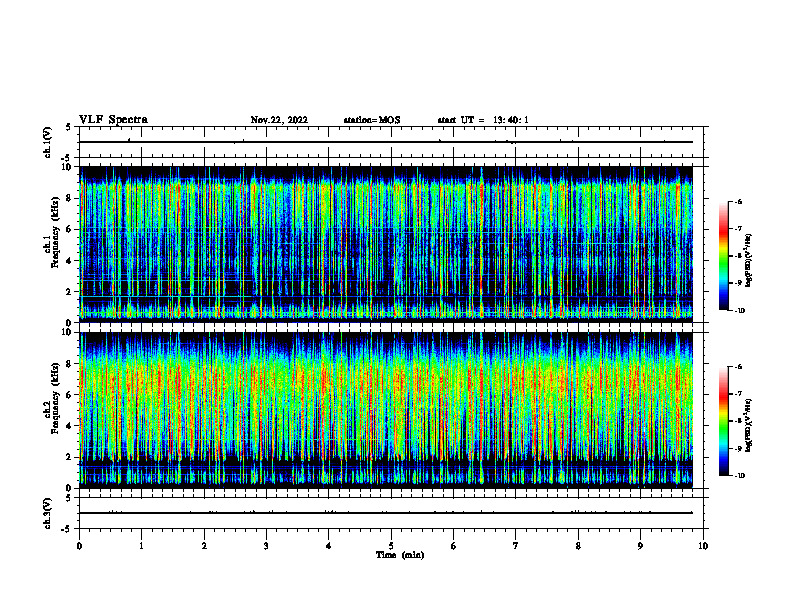Image resolution: width=792 pixels, height=612 pixels.
Task: Select the date text "Nov.22, 2022"
Action: click(279, 120)
